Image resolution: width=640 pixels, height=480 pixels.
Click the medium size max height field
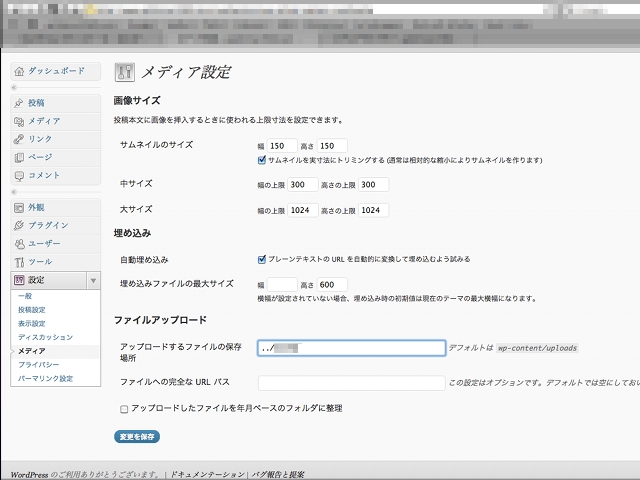373,184
